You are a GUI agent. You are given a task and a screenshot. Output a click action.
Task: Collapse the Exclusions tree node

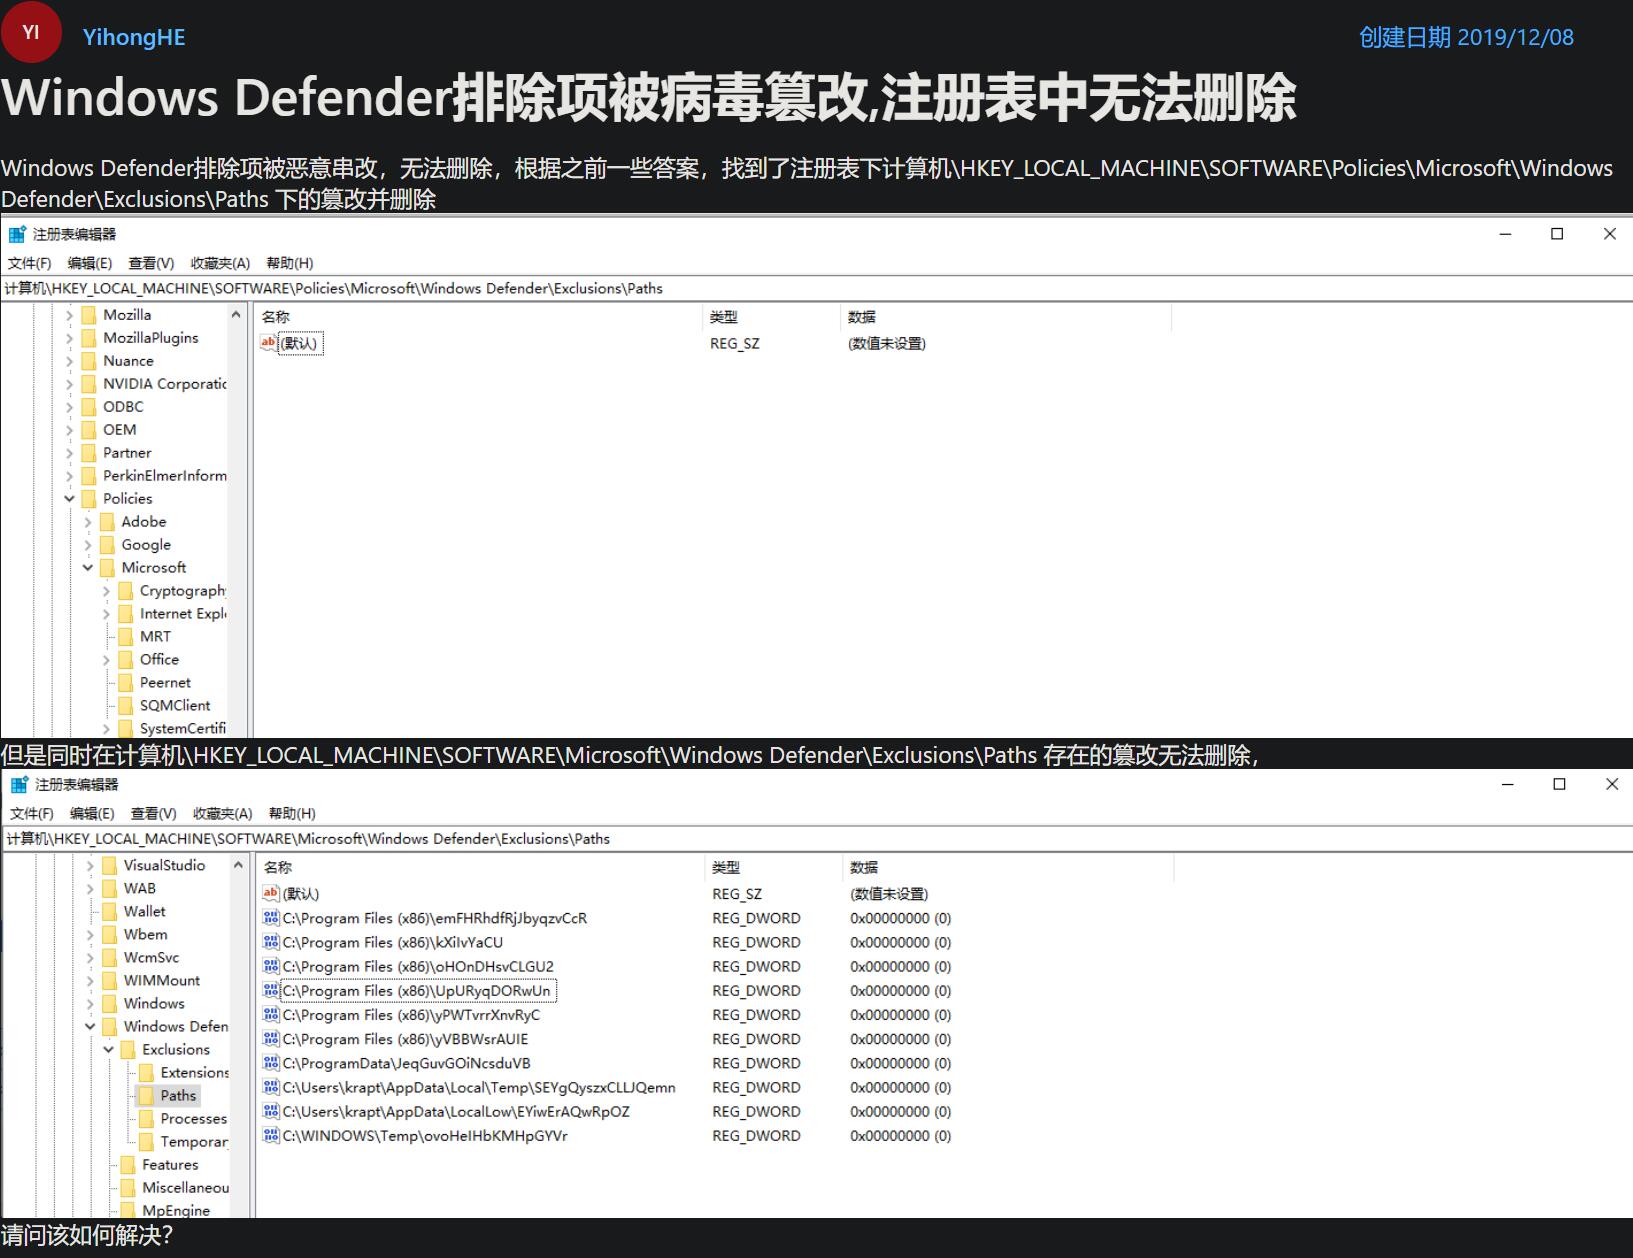[108, 1050]
